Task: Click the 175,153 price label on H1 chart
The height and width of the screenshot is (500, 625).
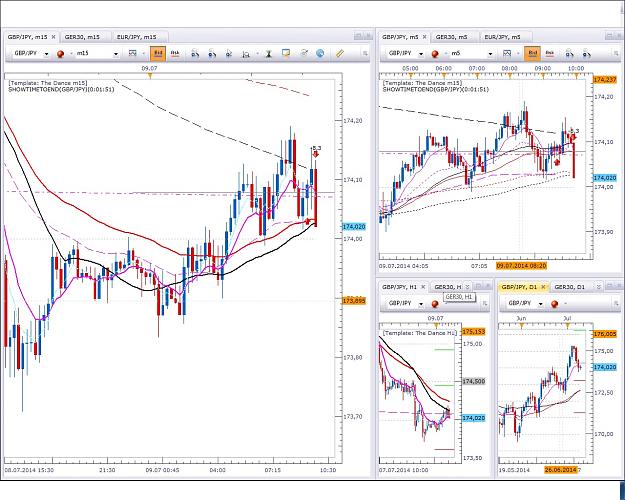Action: tap(474, 332)
